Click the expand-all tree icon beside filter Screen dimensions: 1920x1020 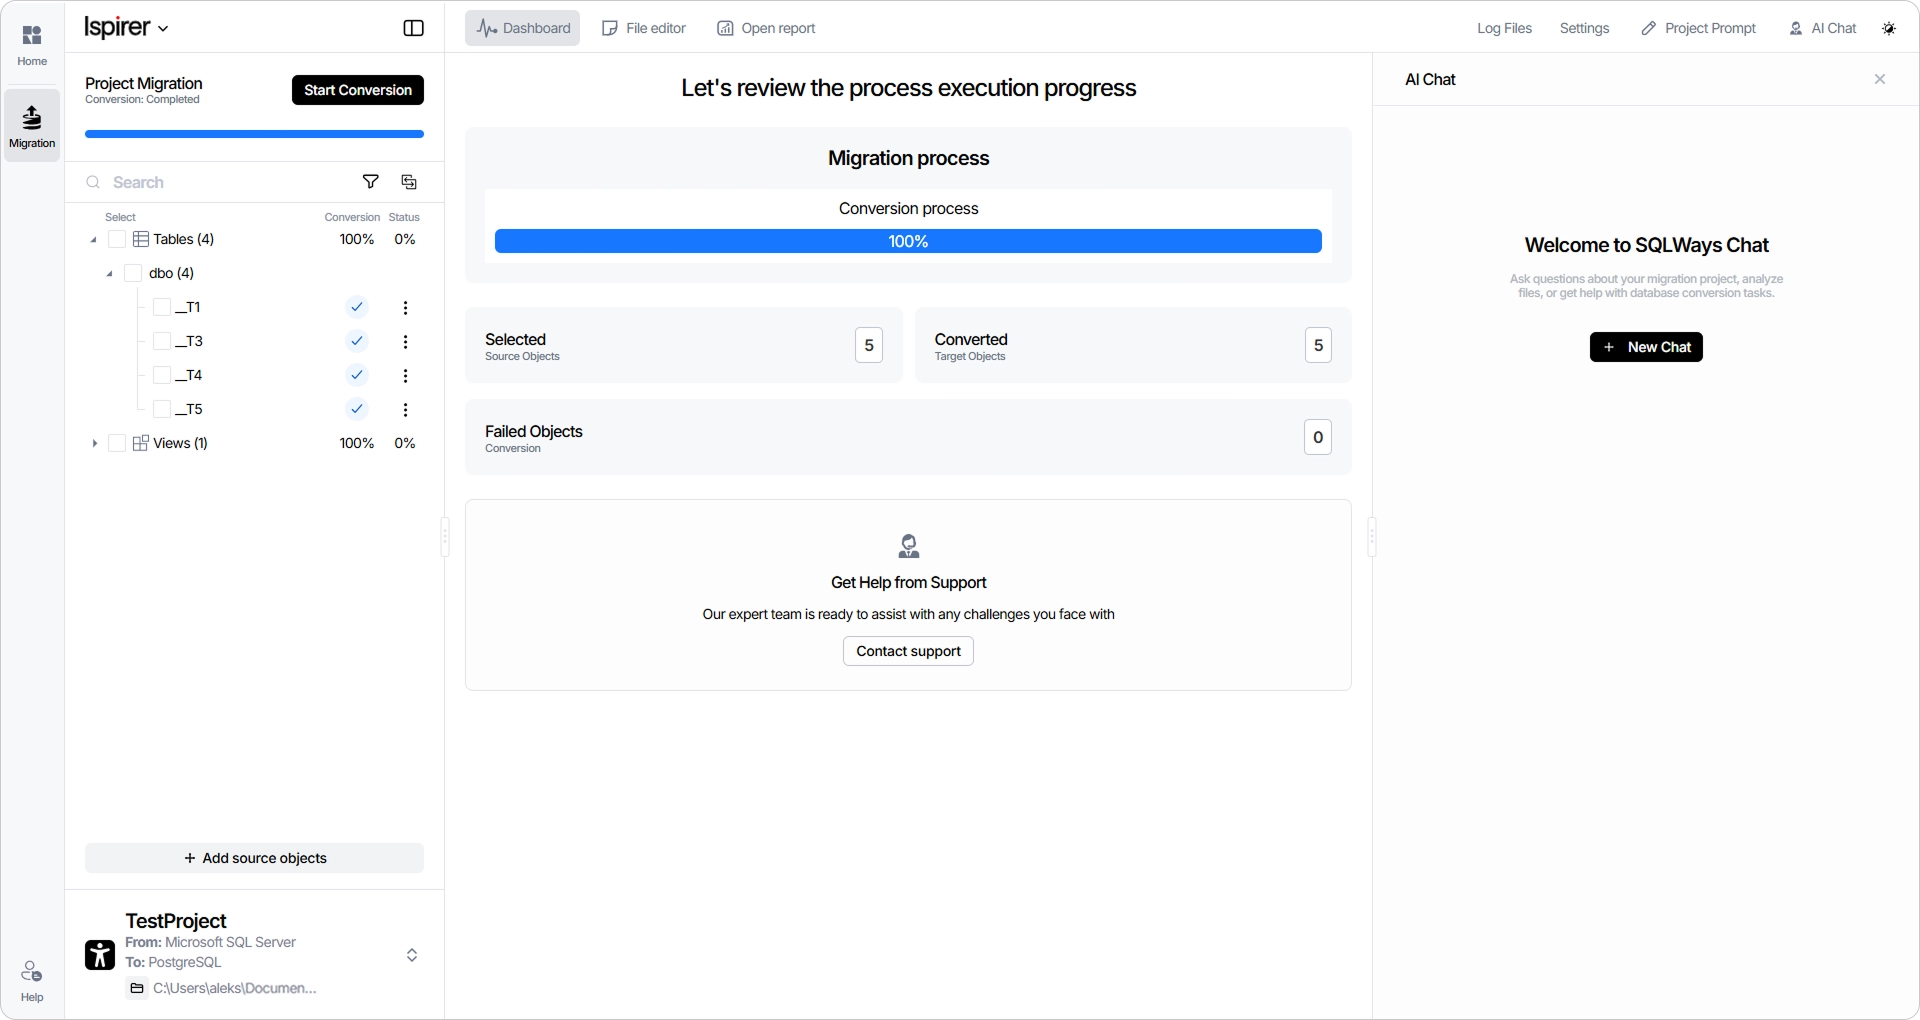pos(409,182)
